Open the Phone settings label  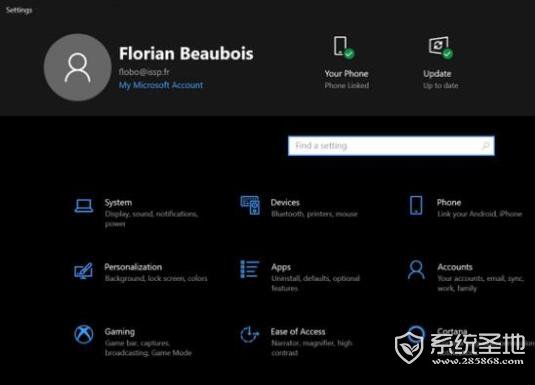click(x=449, y=202)
